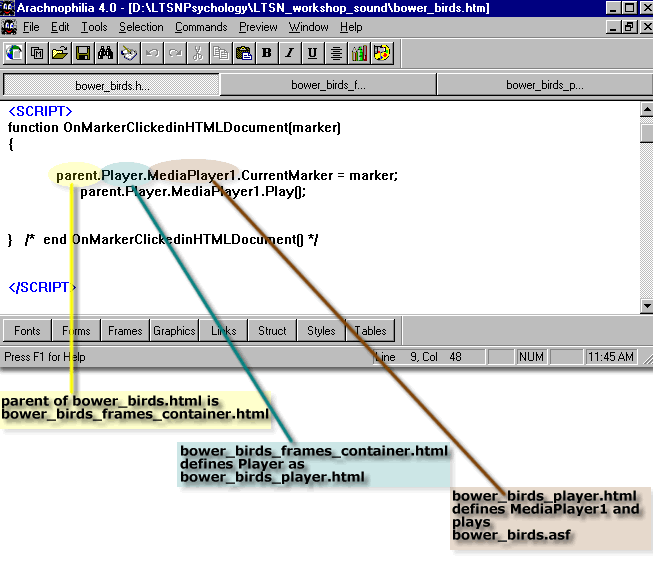
Task: Switch to the bower_birds_p... document tab
Action: coord(544,85)
